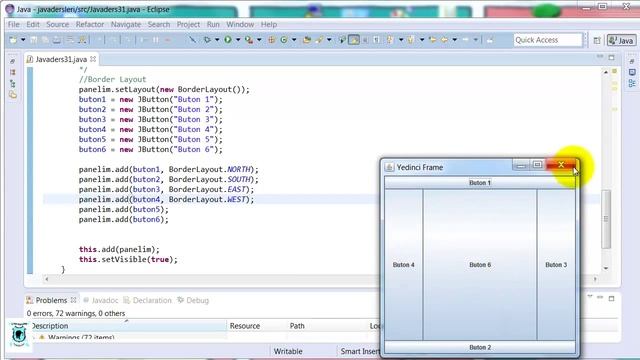This screenshot has width=640, height=360.
Task: Click the top icon in left sidebar
Action: (x=13, y=61)
